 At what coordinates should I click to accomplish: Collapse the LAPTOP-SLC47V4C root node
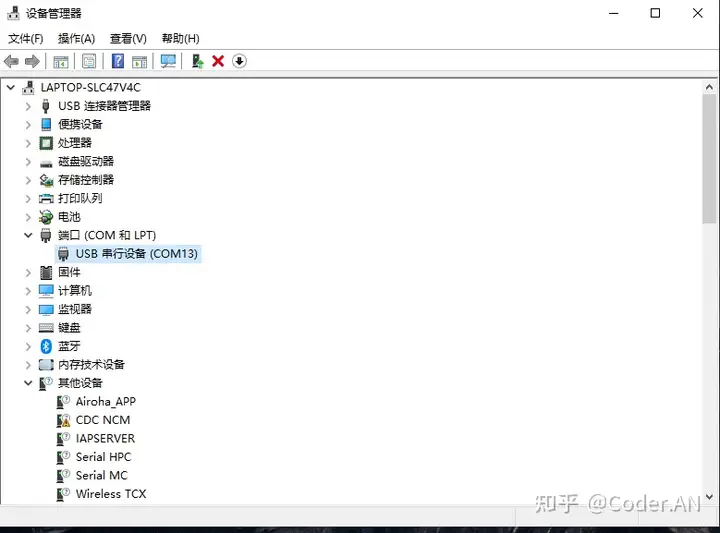11,87
